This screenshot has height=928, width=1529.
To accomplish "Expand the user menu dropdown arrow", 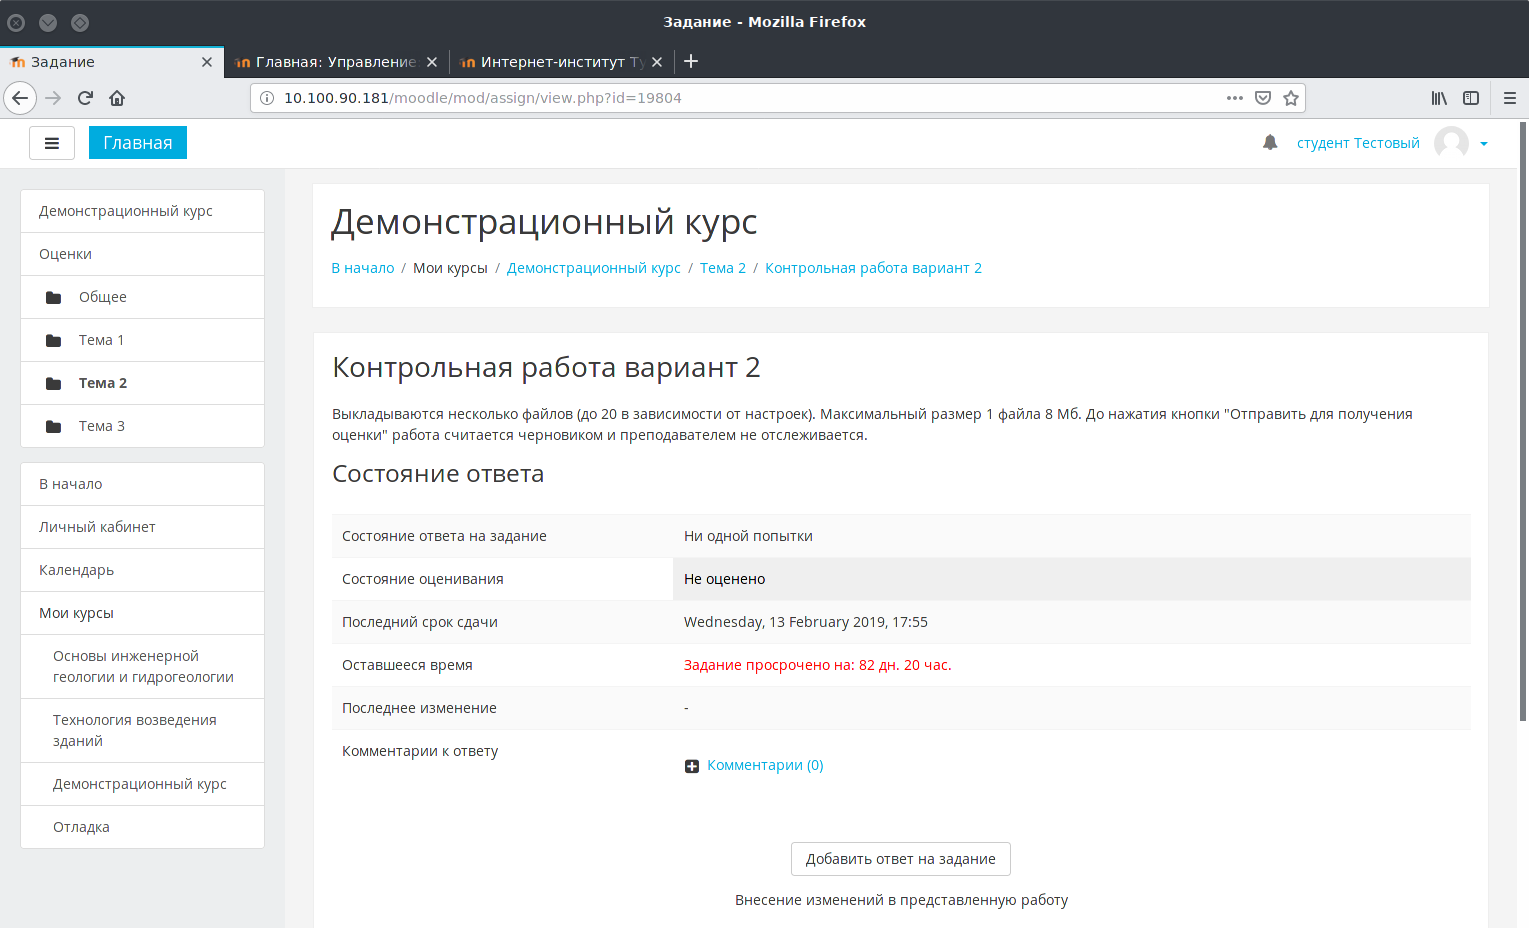I will (x=1484, y=144).
